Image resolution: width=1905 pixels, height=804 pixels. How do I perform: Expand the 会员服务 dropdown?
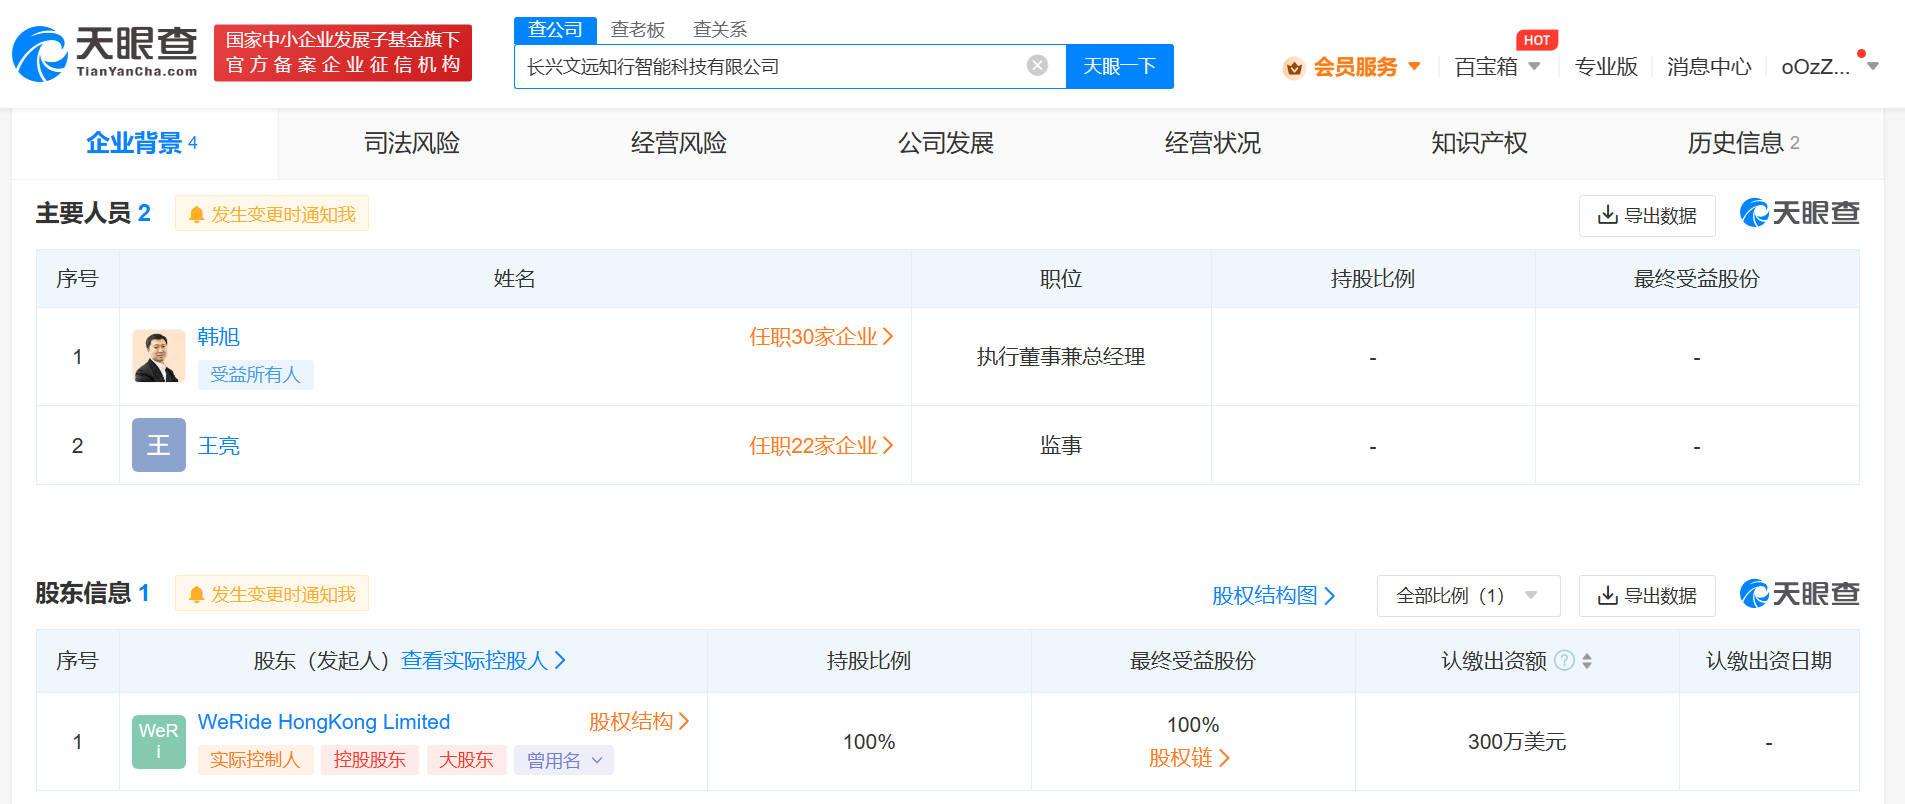coord(1414,66)
